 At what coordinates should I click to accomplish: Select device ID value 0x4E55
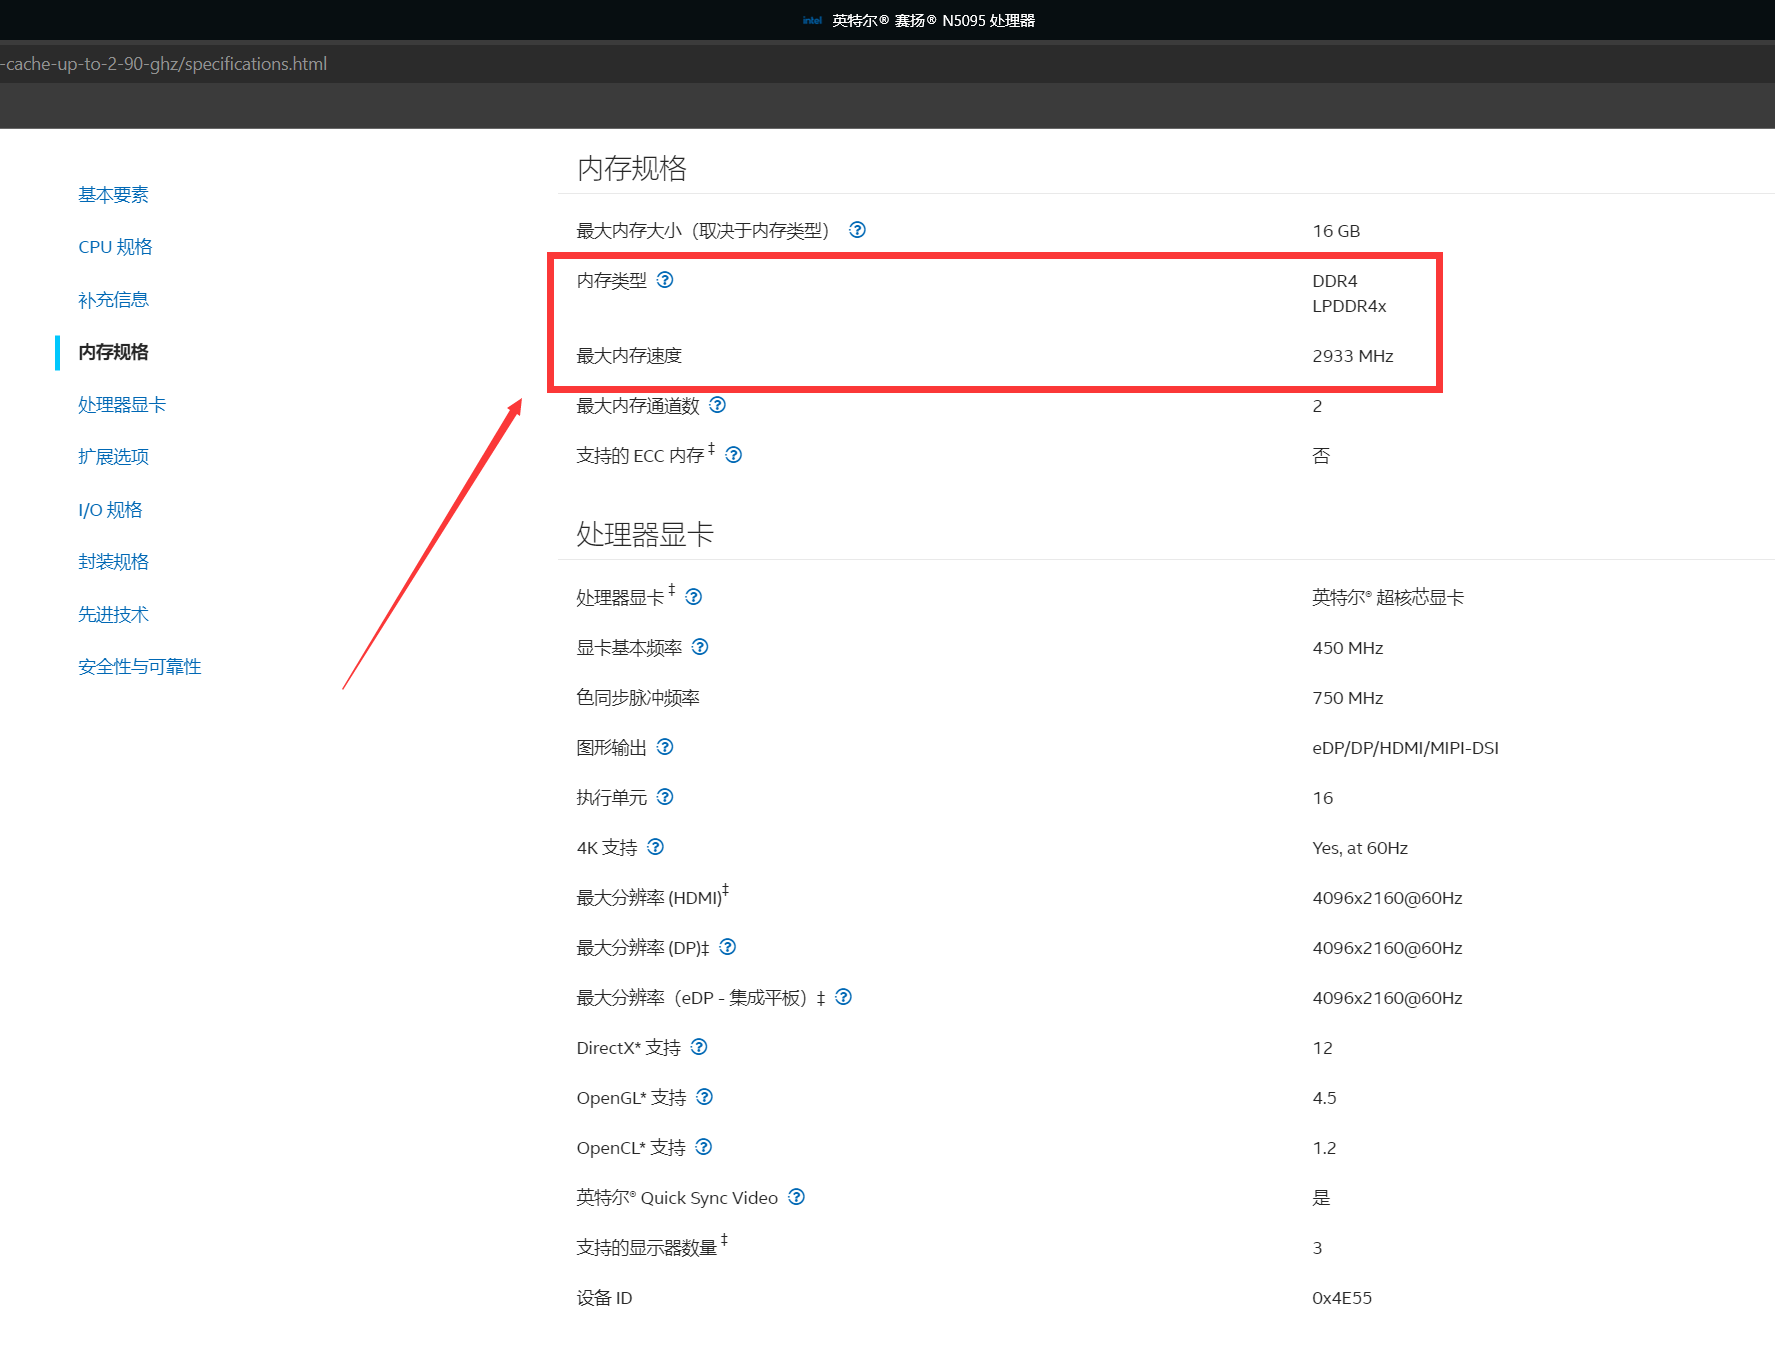pyautogui.click(x=1342, y=1298)
